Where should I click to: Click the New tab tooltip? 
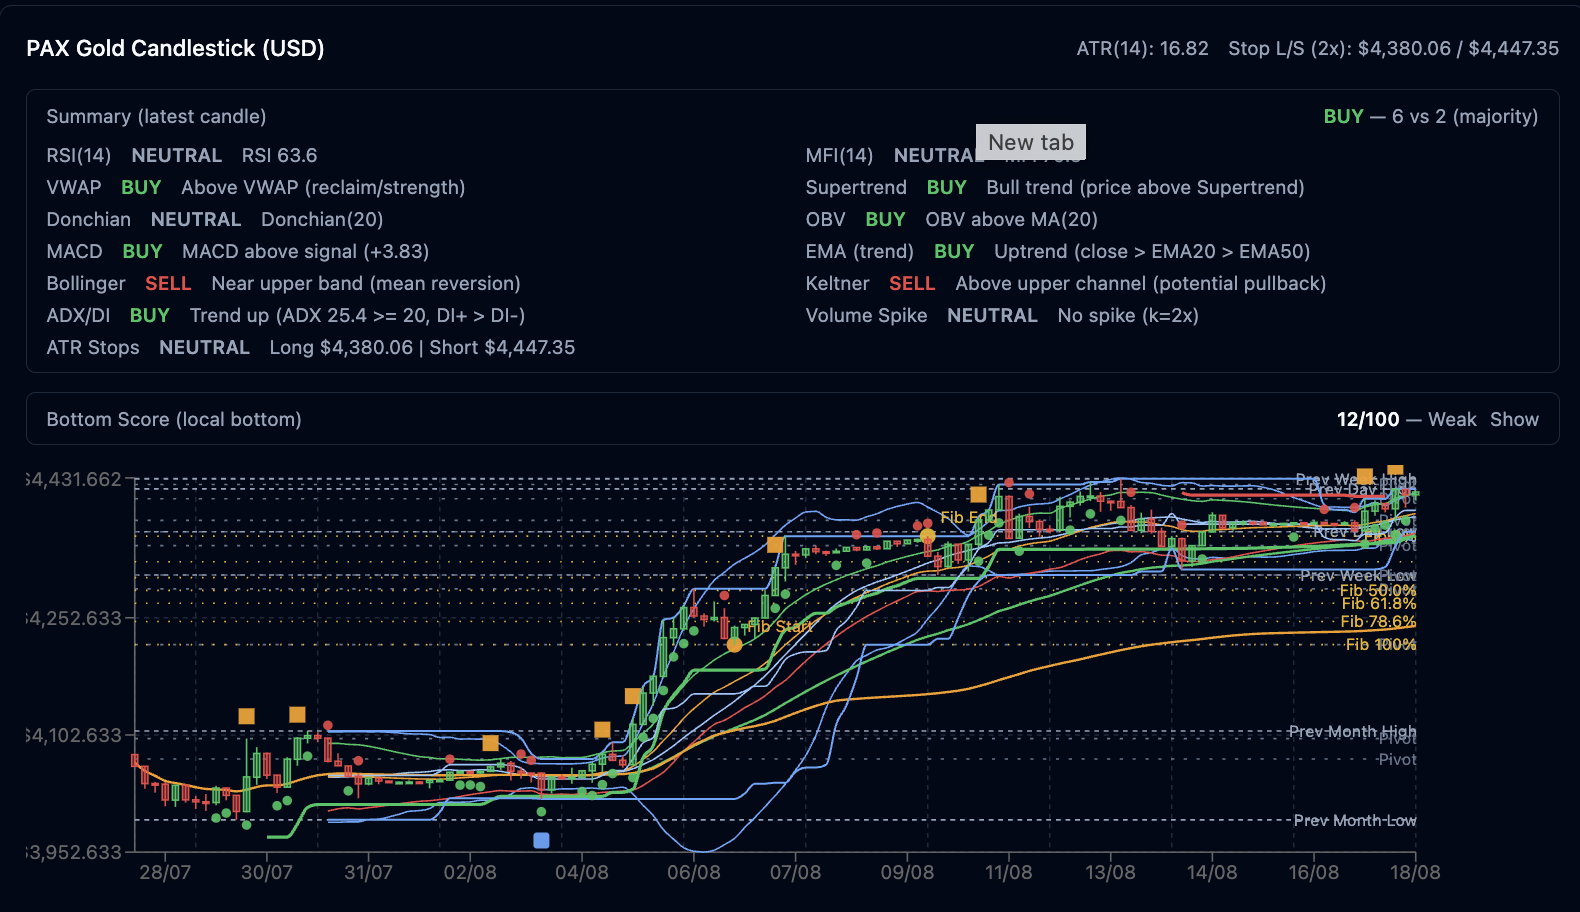click(x=1031, y=142)
